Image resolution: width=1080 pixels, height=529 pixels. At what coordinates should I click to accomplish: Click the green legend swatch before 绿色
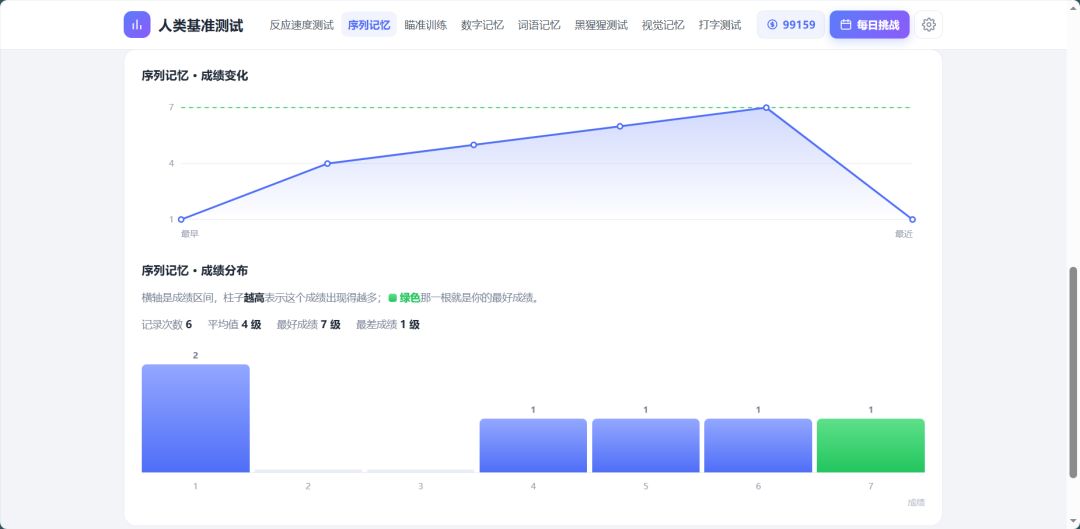[x=393, y=298]
